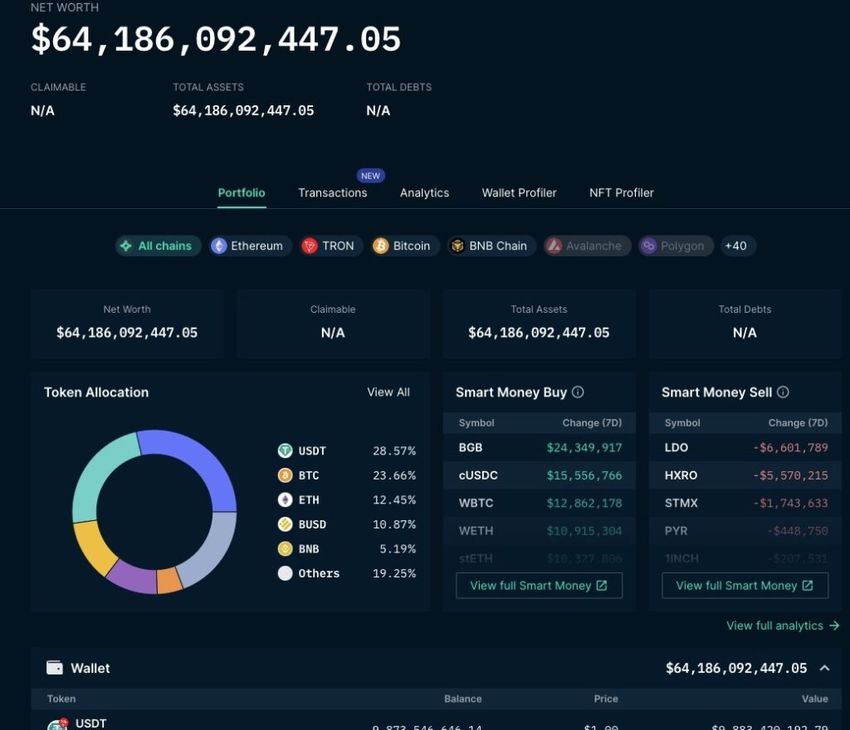Collapse the Wallet section with chevron
The height and width of the screenshot is (730, 850).
click(825, 668)
